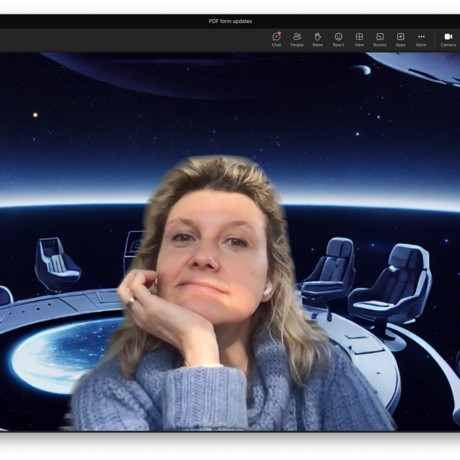
Task: Click the 'React' text label
Action: click(338, 45)
